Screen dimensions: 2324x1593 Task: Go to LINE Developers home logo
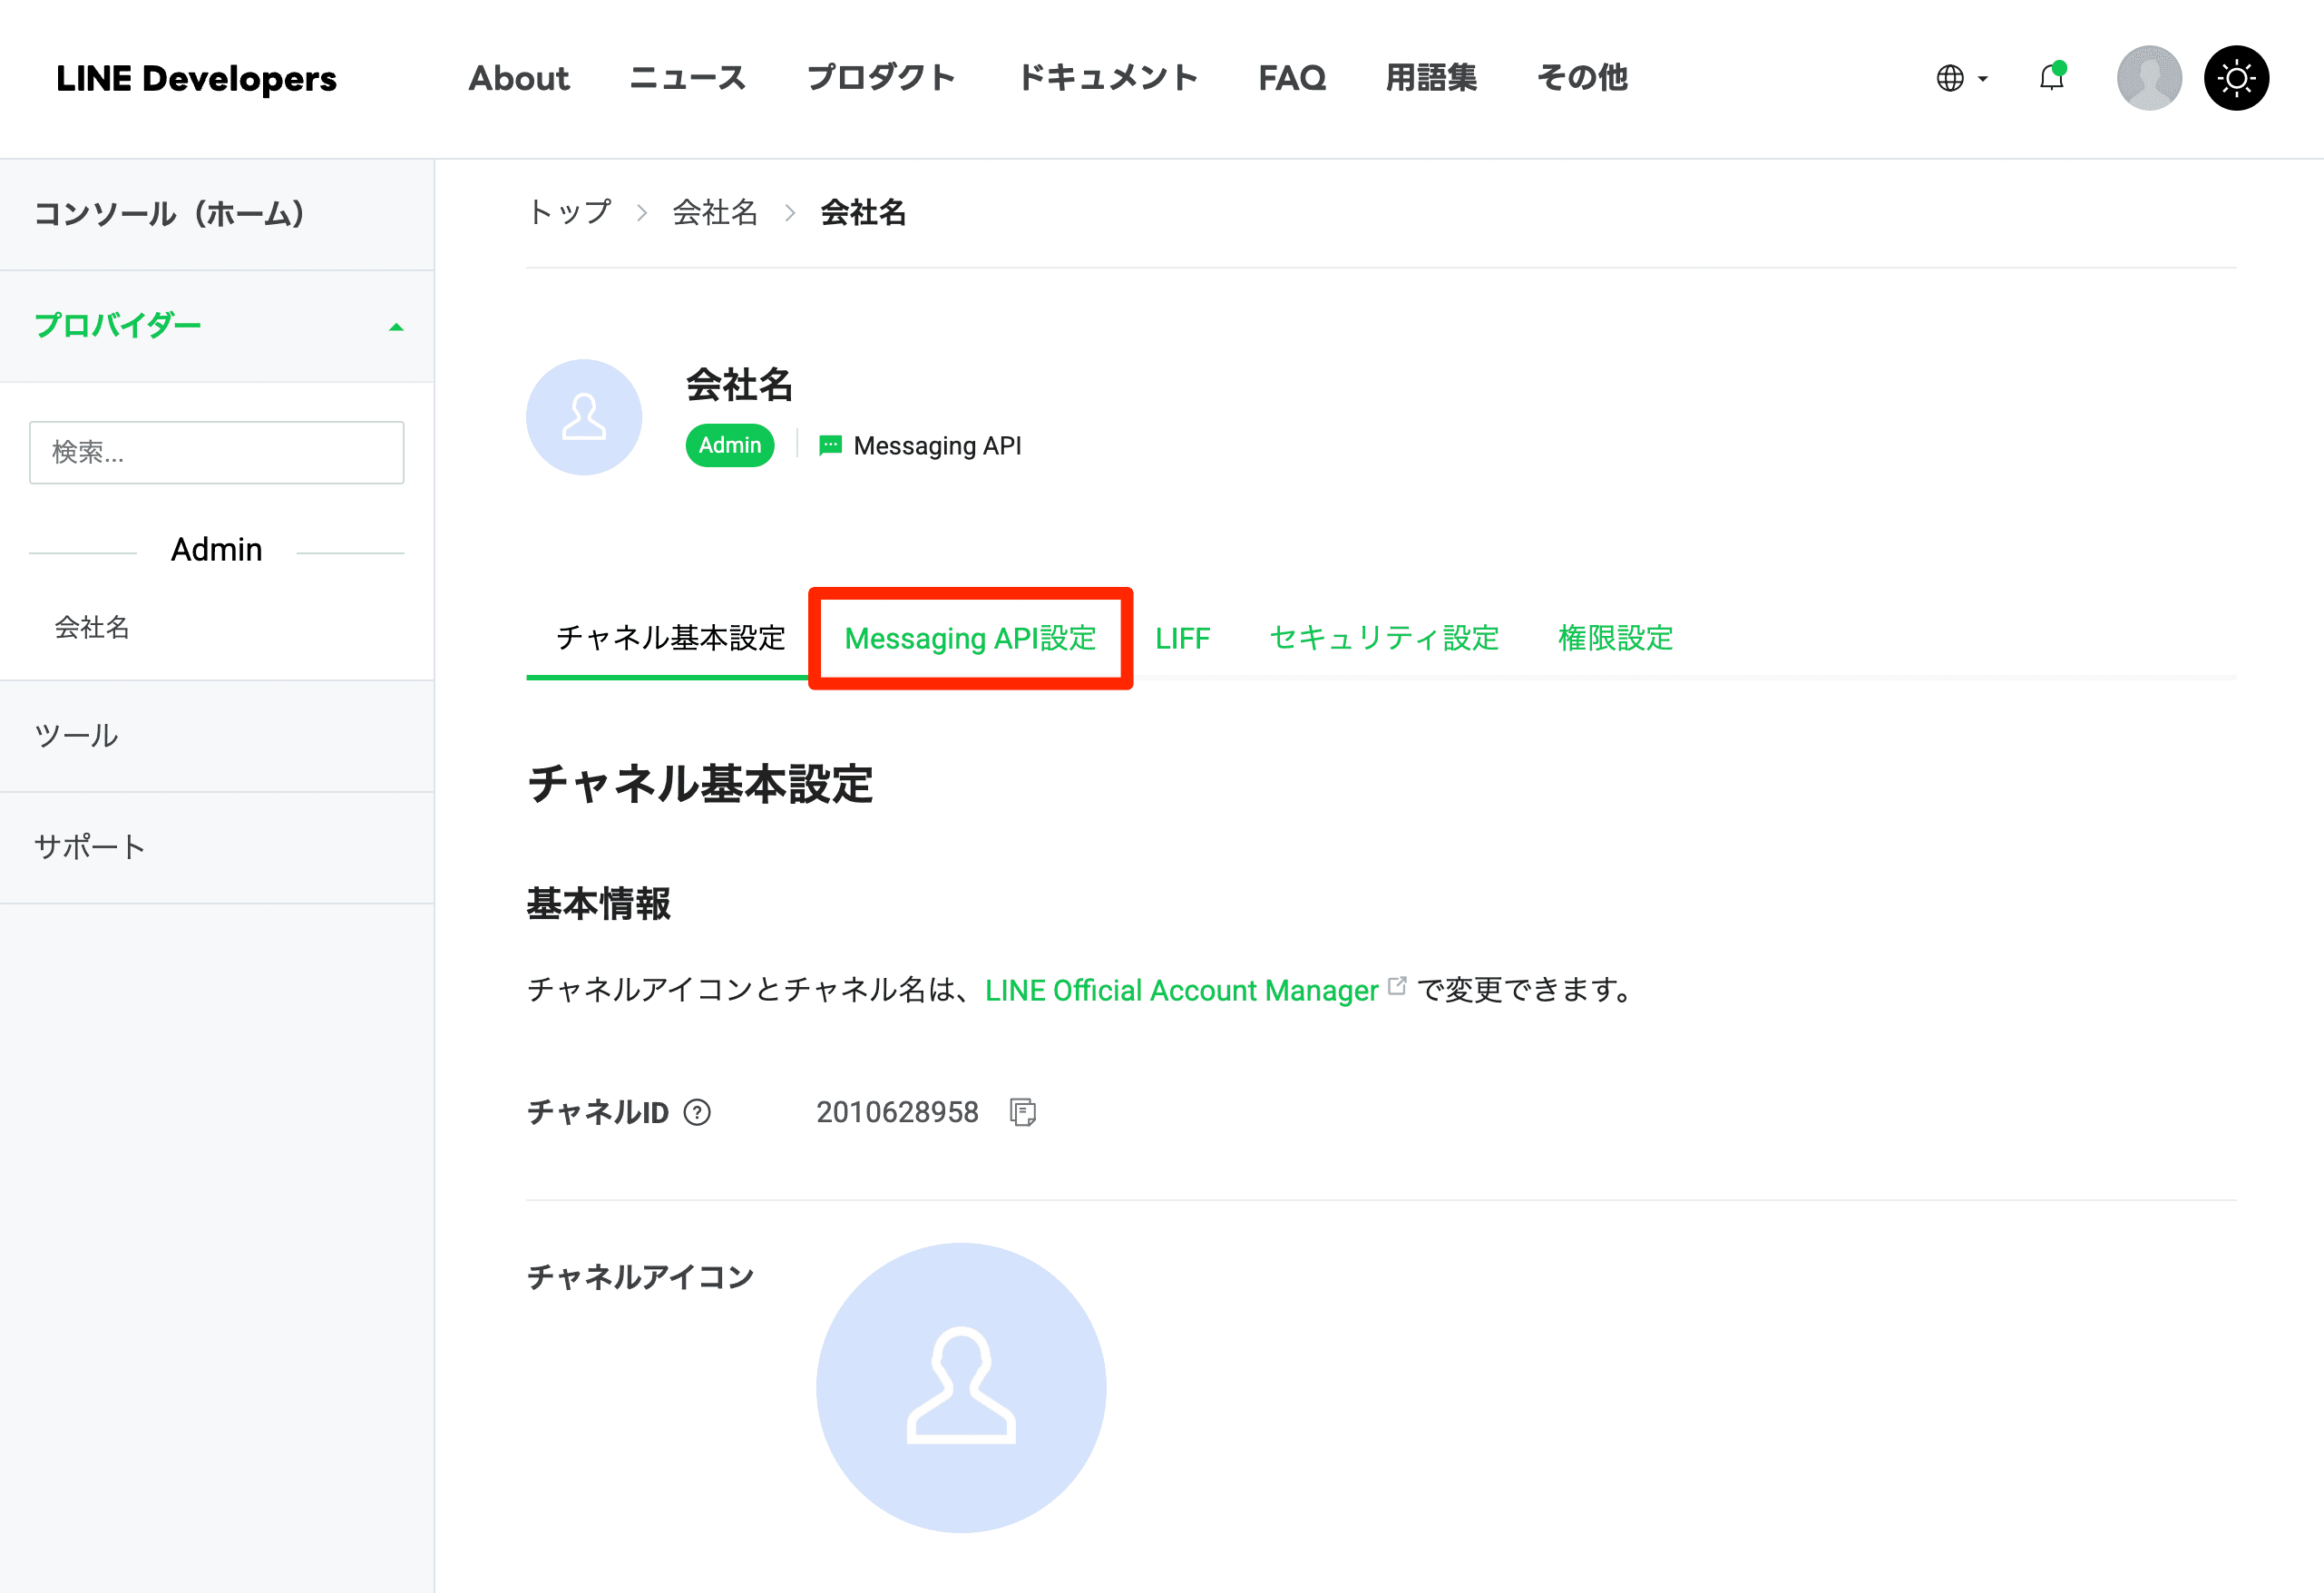pyautogui.click(x=196, y=78)
